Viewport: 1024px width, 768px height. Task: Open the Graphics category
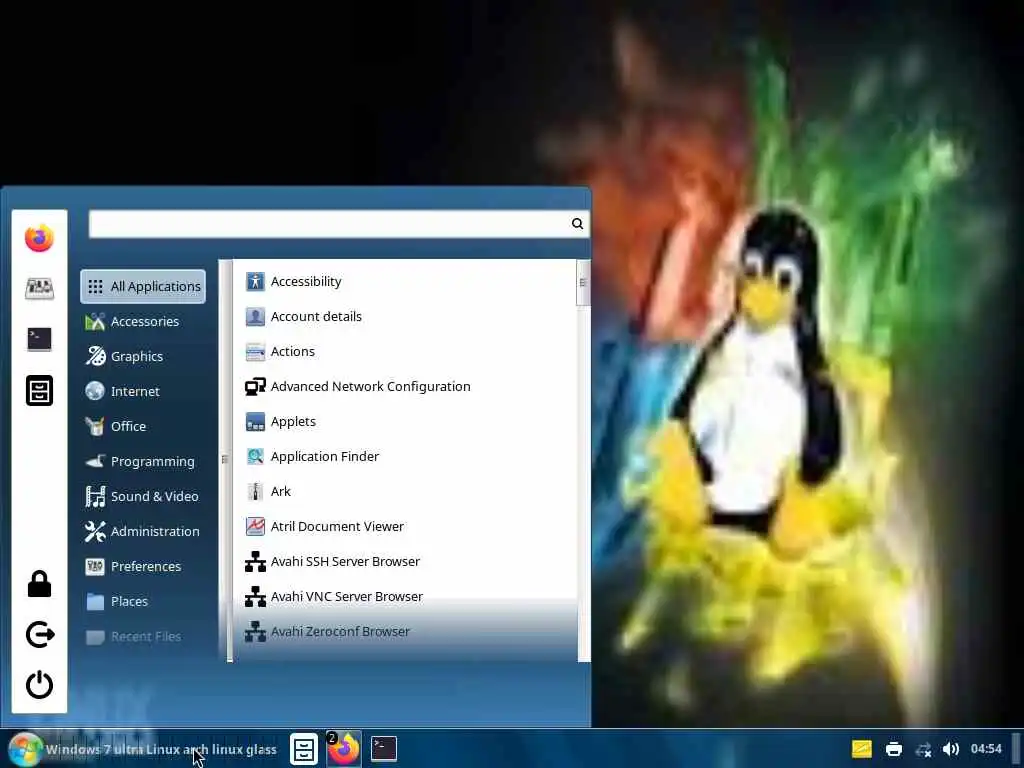(x=143, y=356)
